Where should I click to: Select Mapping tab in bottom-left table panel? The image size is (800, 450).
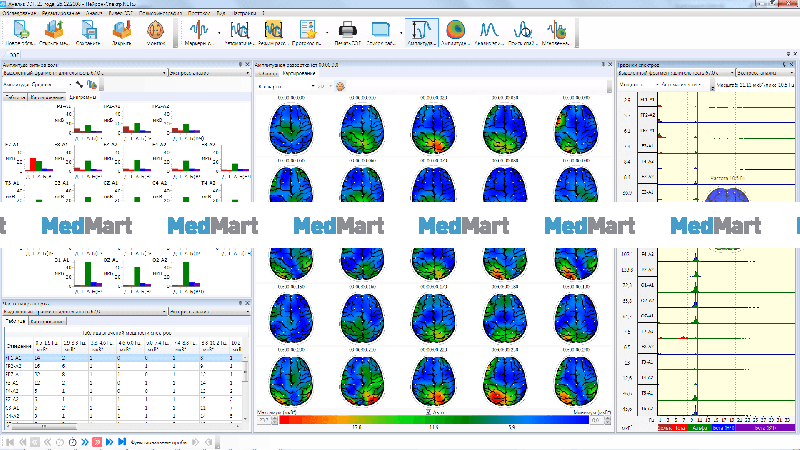click(x=47, y=321)
